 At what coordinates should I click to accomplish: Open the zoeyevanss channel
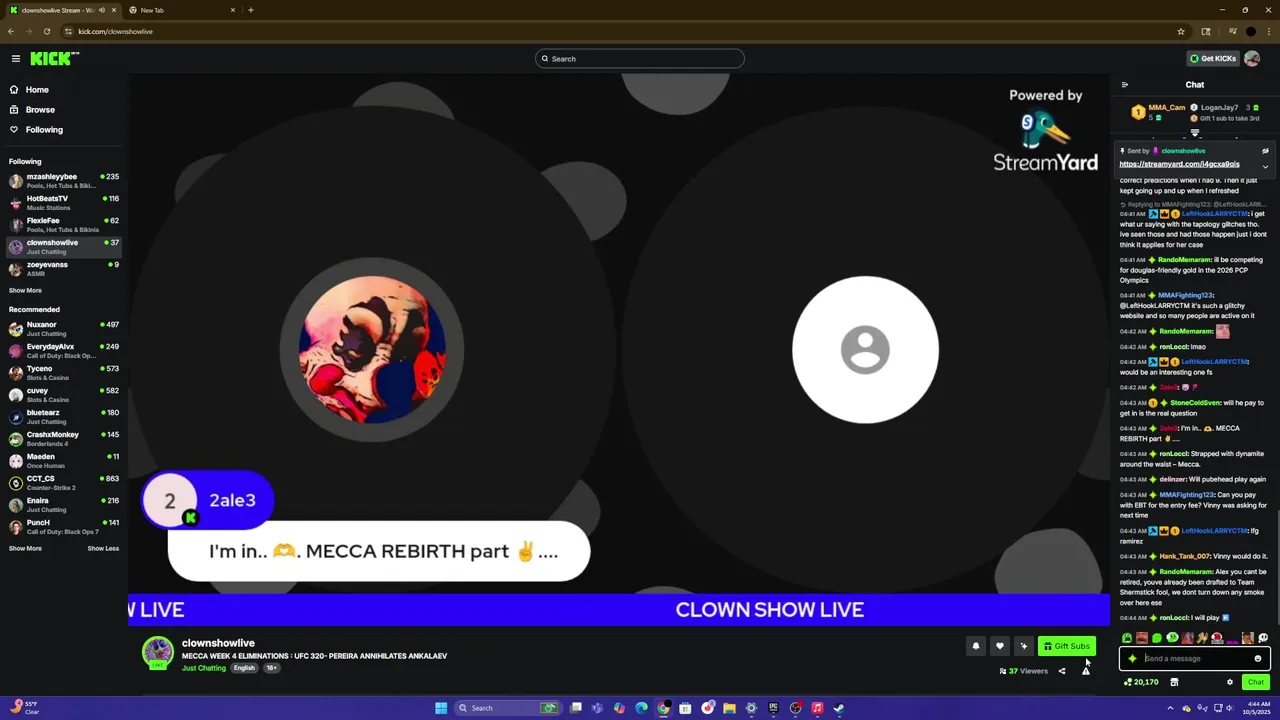point(64,269)
